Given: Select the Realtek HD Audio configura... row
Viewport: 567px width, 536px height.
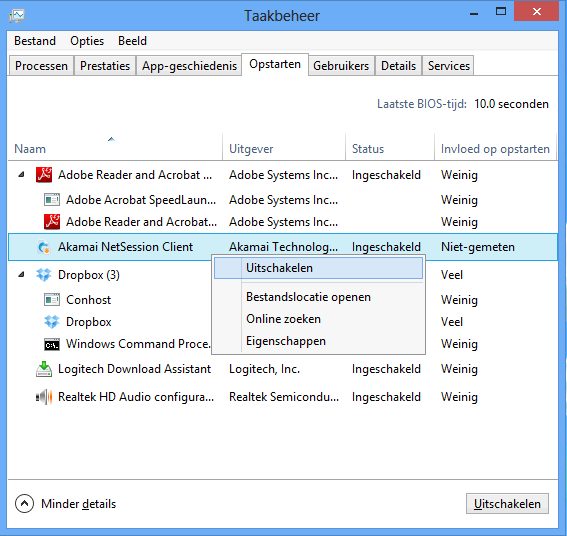Looking at the screenshot, I should [283, 397].
